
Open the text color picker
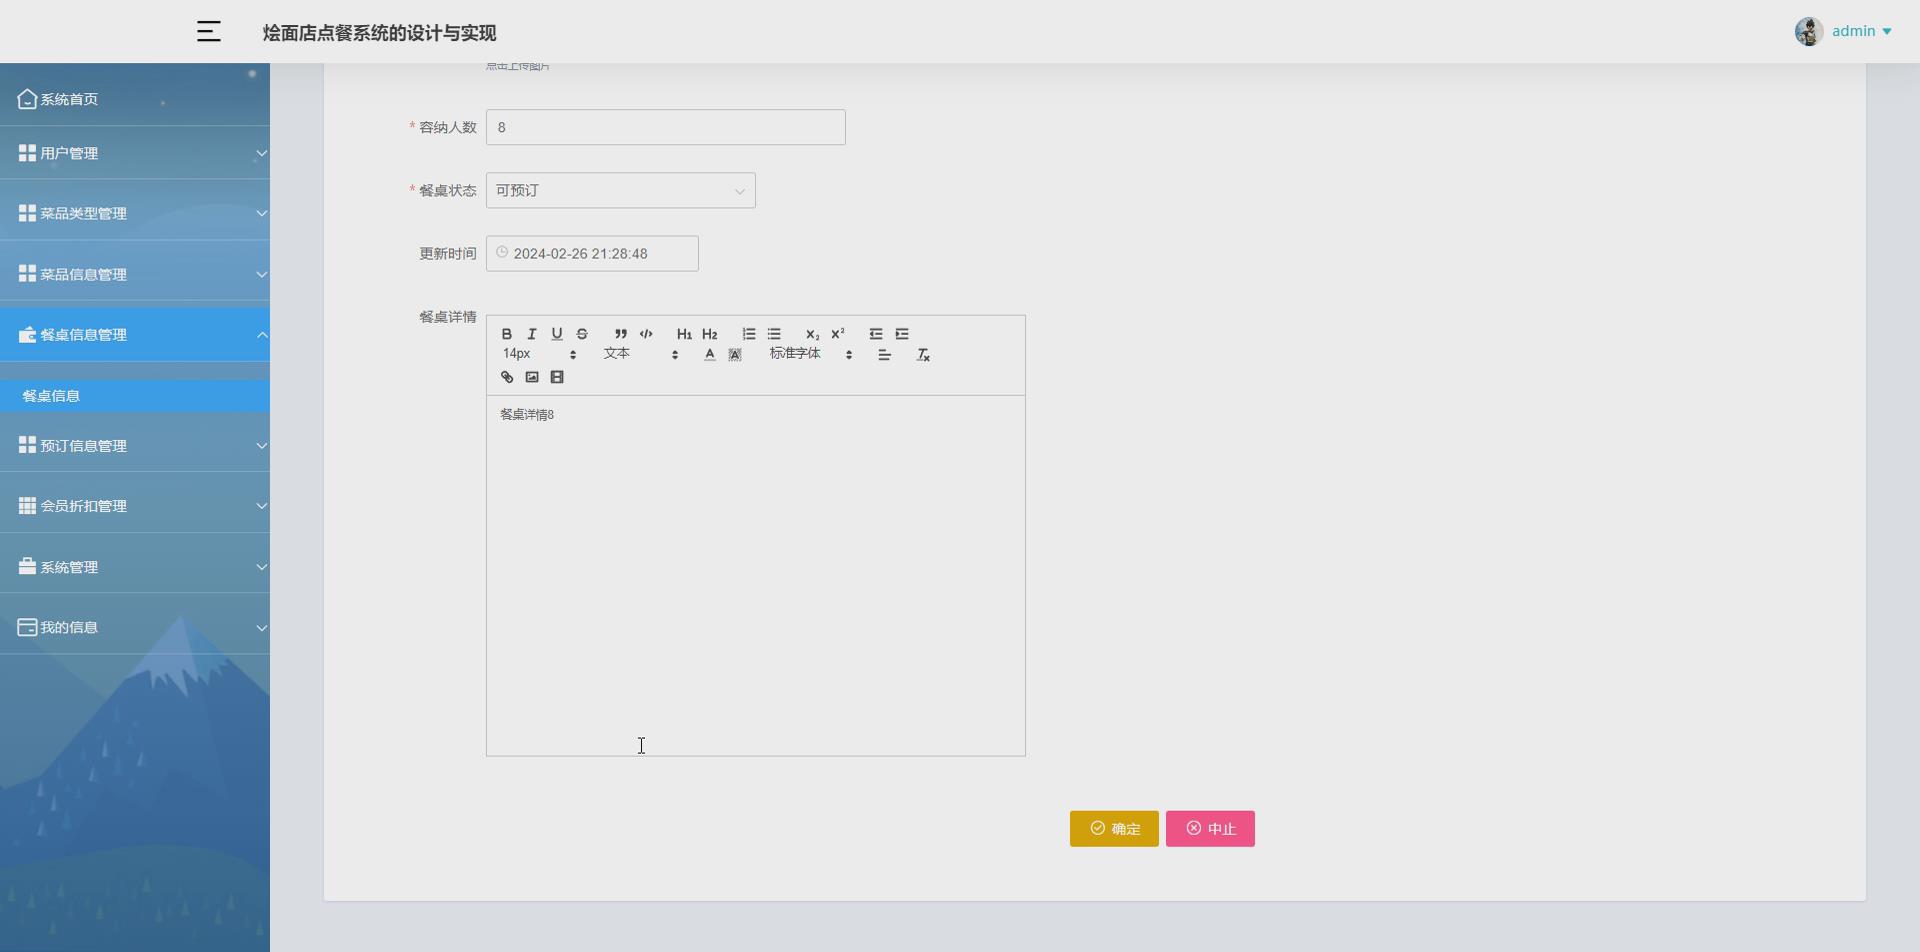point(710,354)
